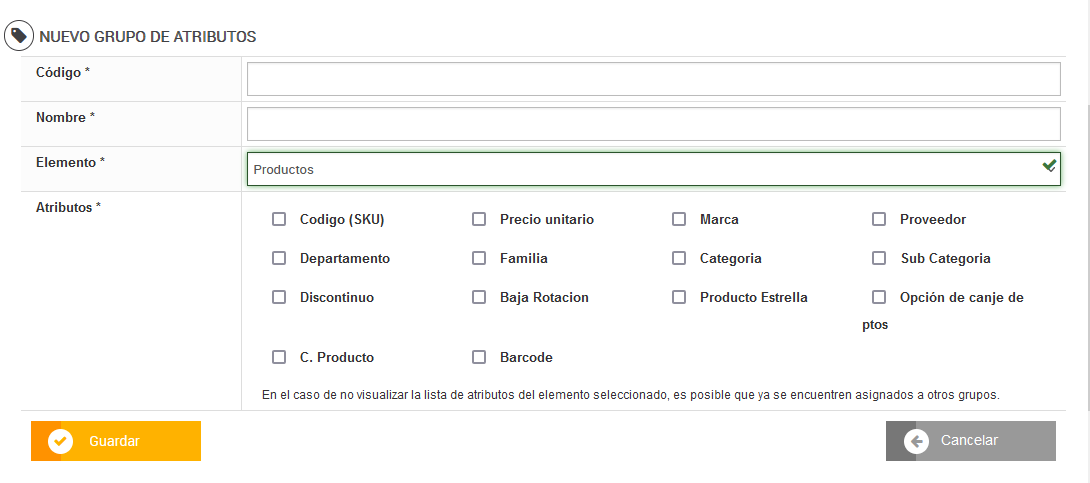1090x483 pixels.
Task: Click the green validation check in Elemento field
Action: click(1049, 166)
